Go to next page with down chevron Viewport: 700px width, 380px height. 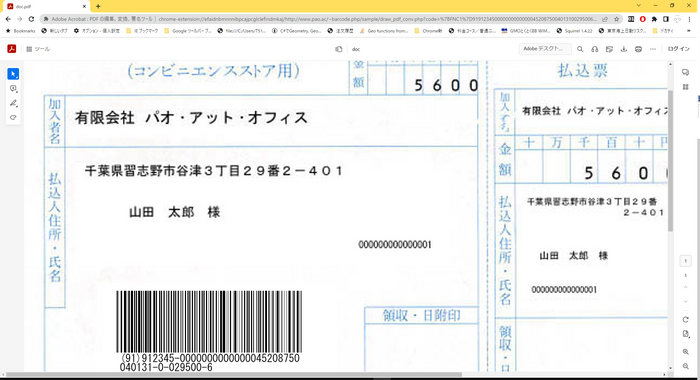tap(685, 301)
